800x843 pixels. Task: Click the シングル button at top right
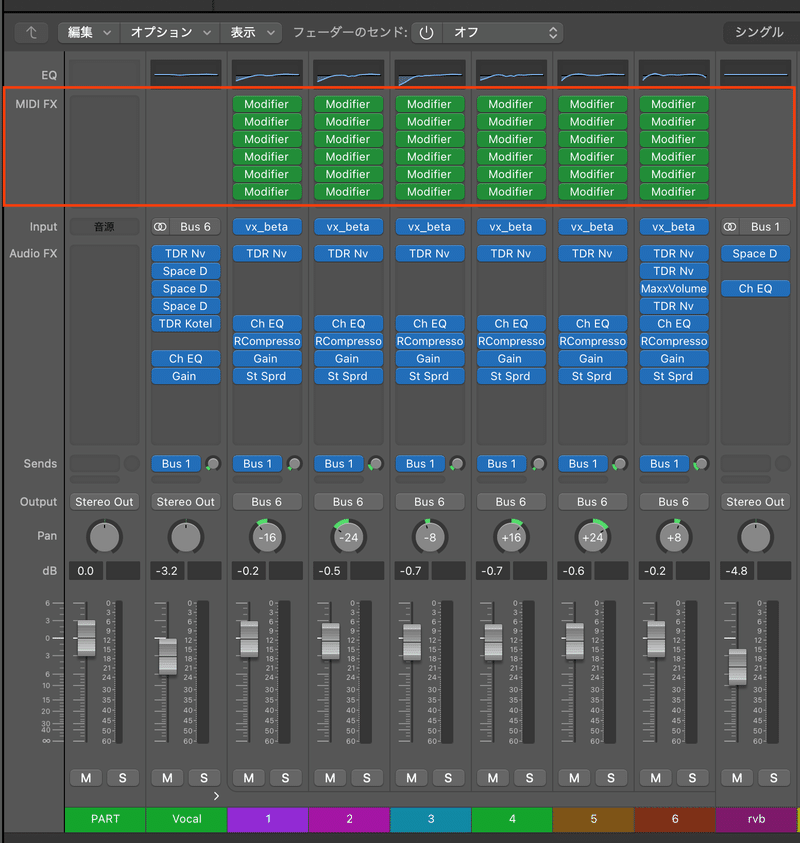point(758,31)
